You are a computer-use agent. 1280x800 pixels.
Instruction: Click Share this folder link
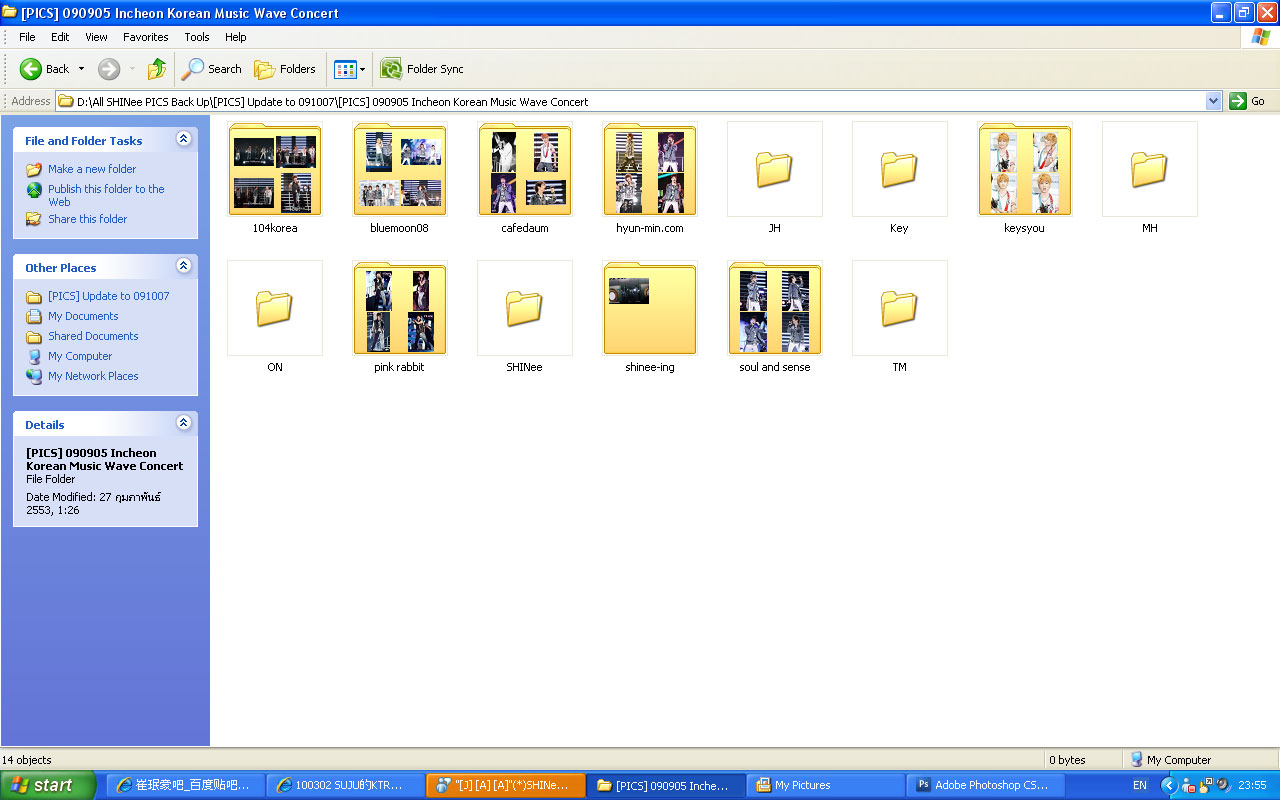88,219
